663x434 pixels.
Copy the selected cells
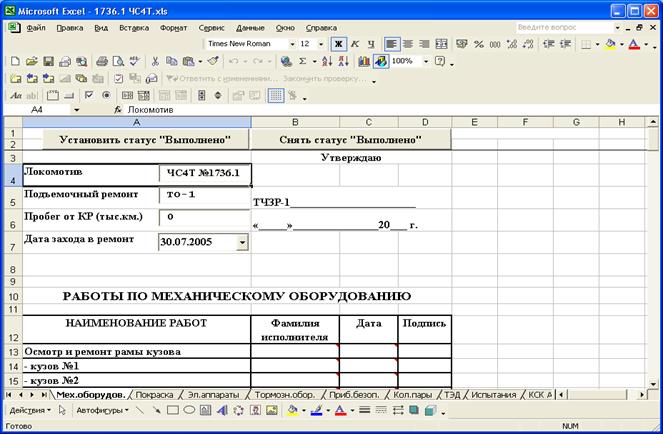pos(171,61)
